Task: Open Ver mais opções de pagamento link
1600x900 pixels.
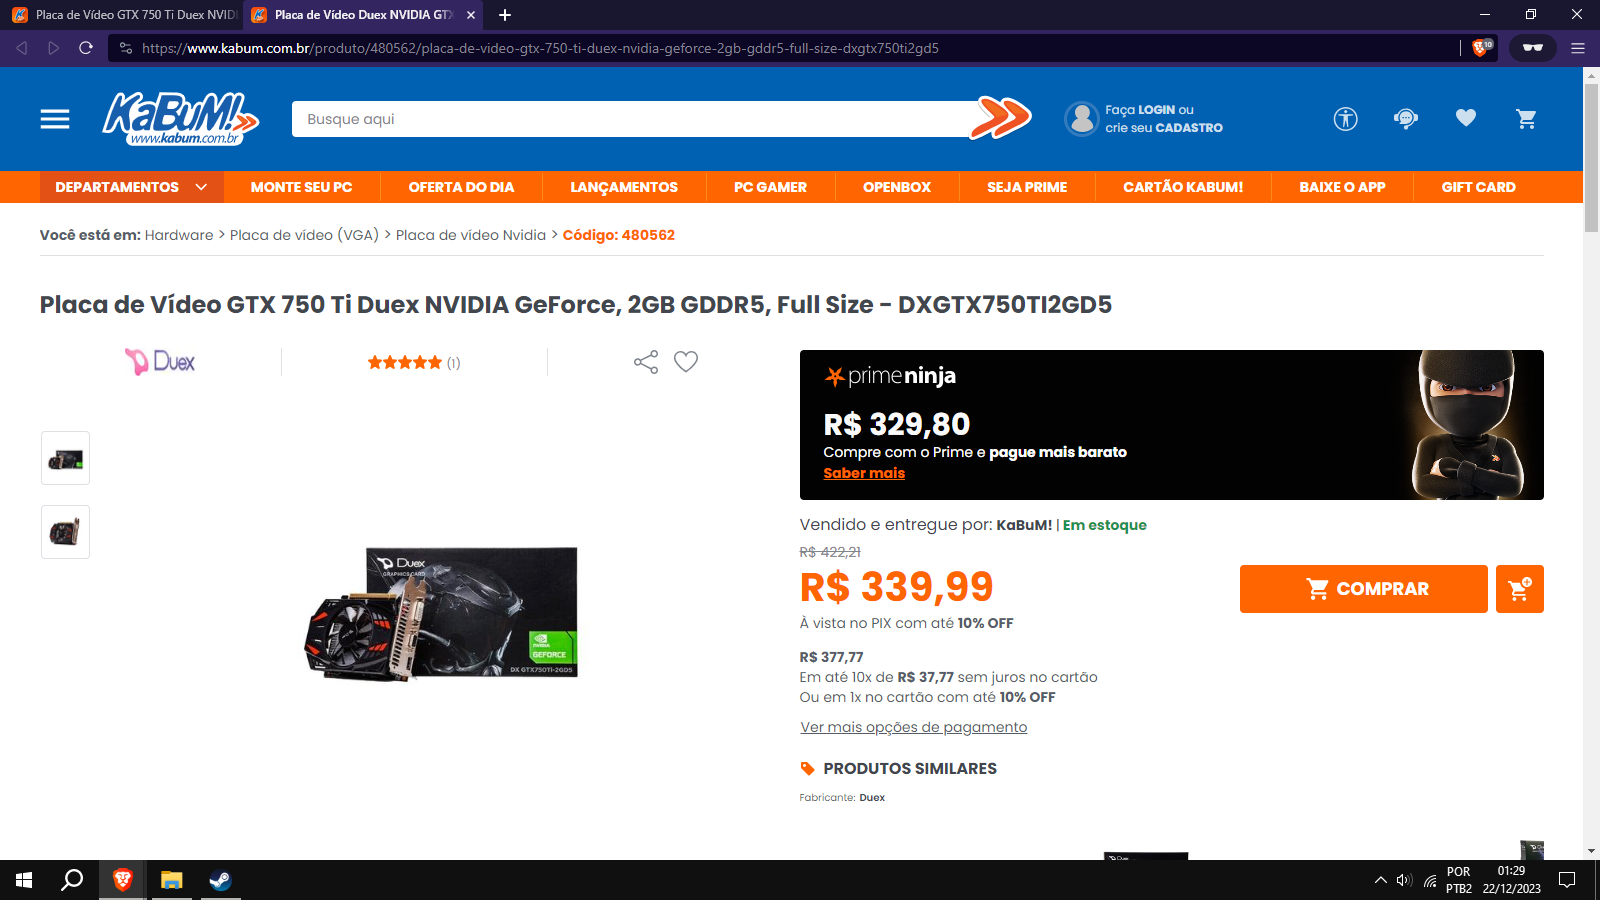Action: click(914, 727)
